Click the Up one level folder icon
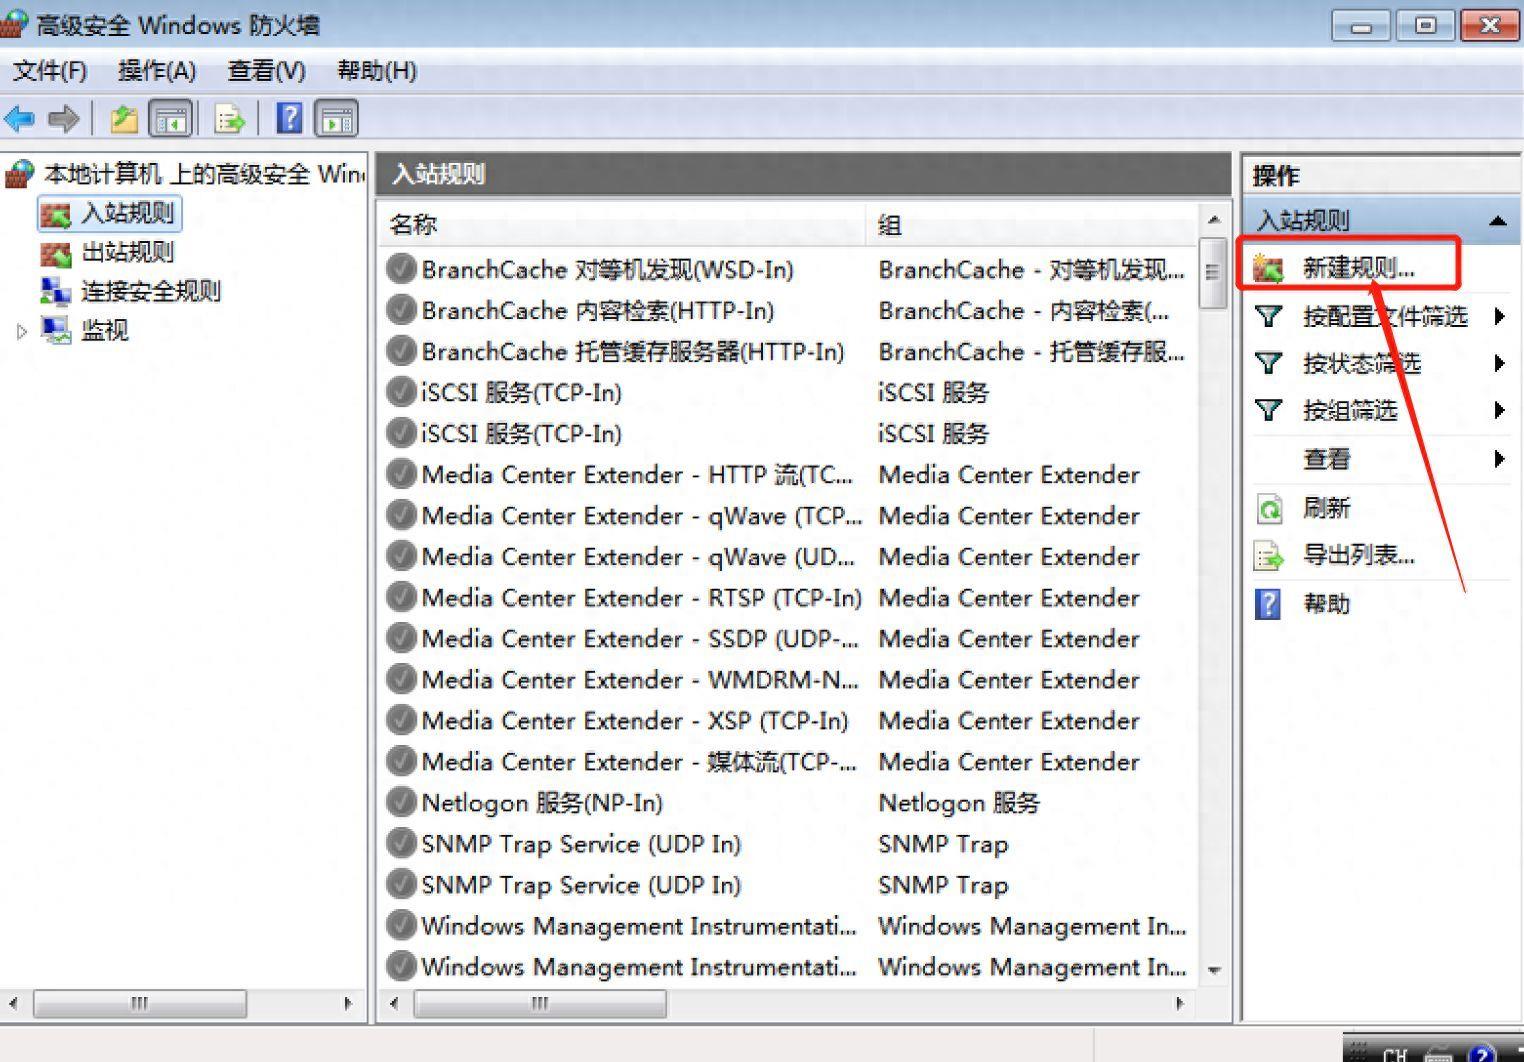This screenshot has height=1062, width=1524. click(x=124, y=119)
